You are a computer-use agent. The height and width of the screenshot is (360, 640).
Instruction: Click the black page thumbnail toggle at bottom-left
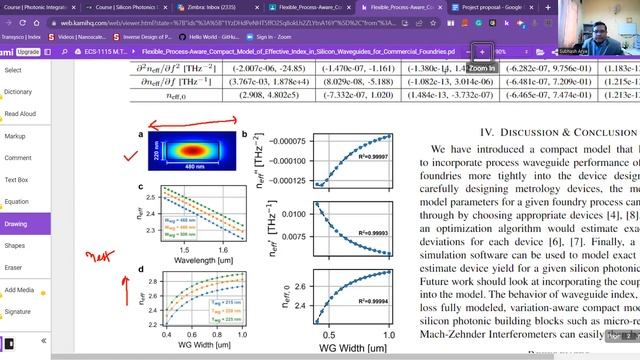pos(9,344)
